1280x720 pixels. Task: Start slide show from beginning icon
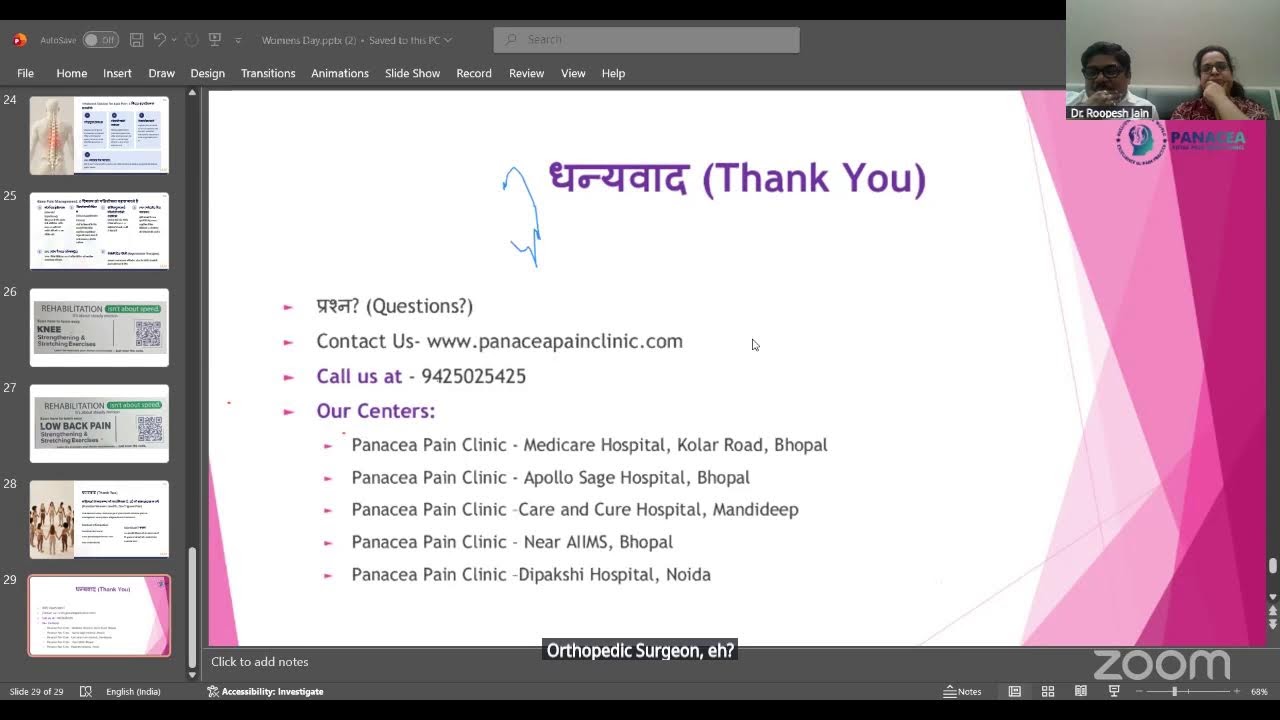click(x=214, y=40)
